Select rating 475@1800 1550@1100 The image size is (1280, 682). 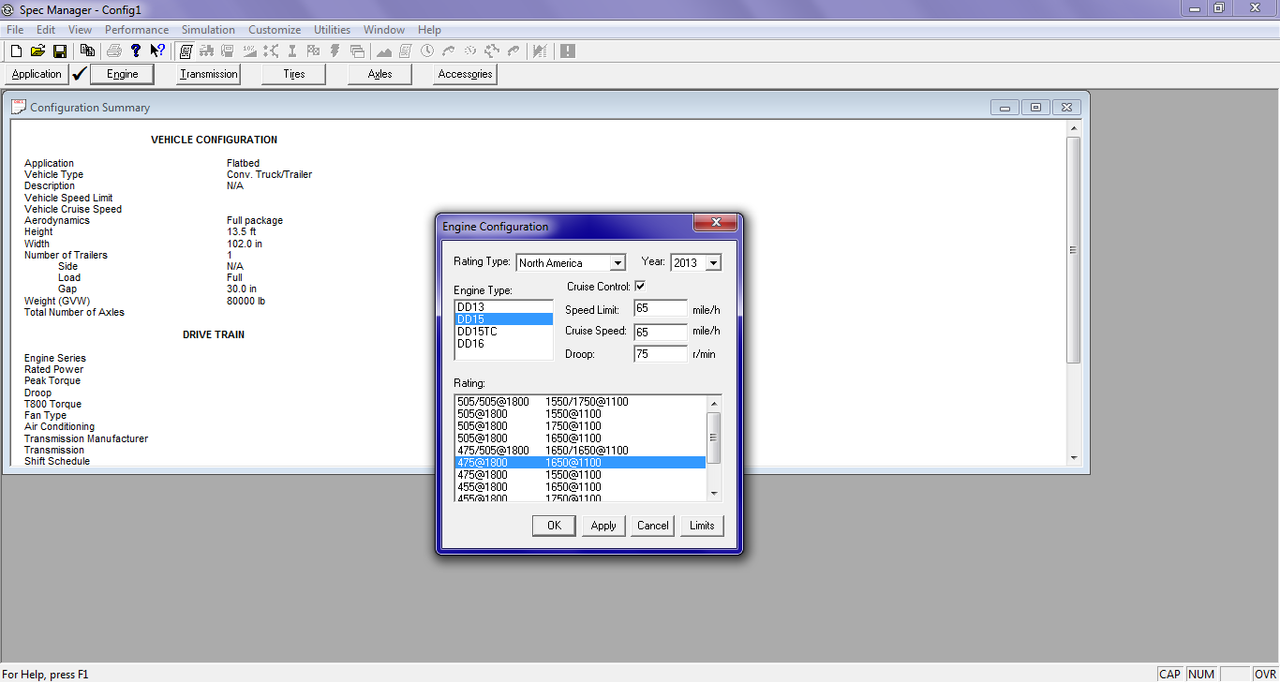coord(580,475)
